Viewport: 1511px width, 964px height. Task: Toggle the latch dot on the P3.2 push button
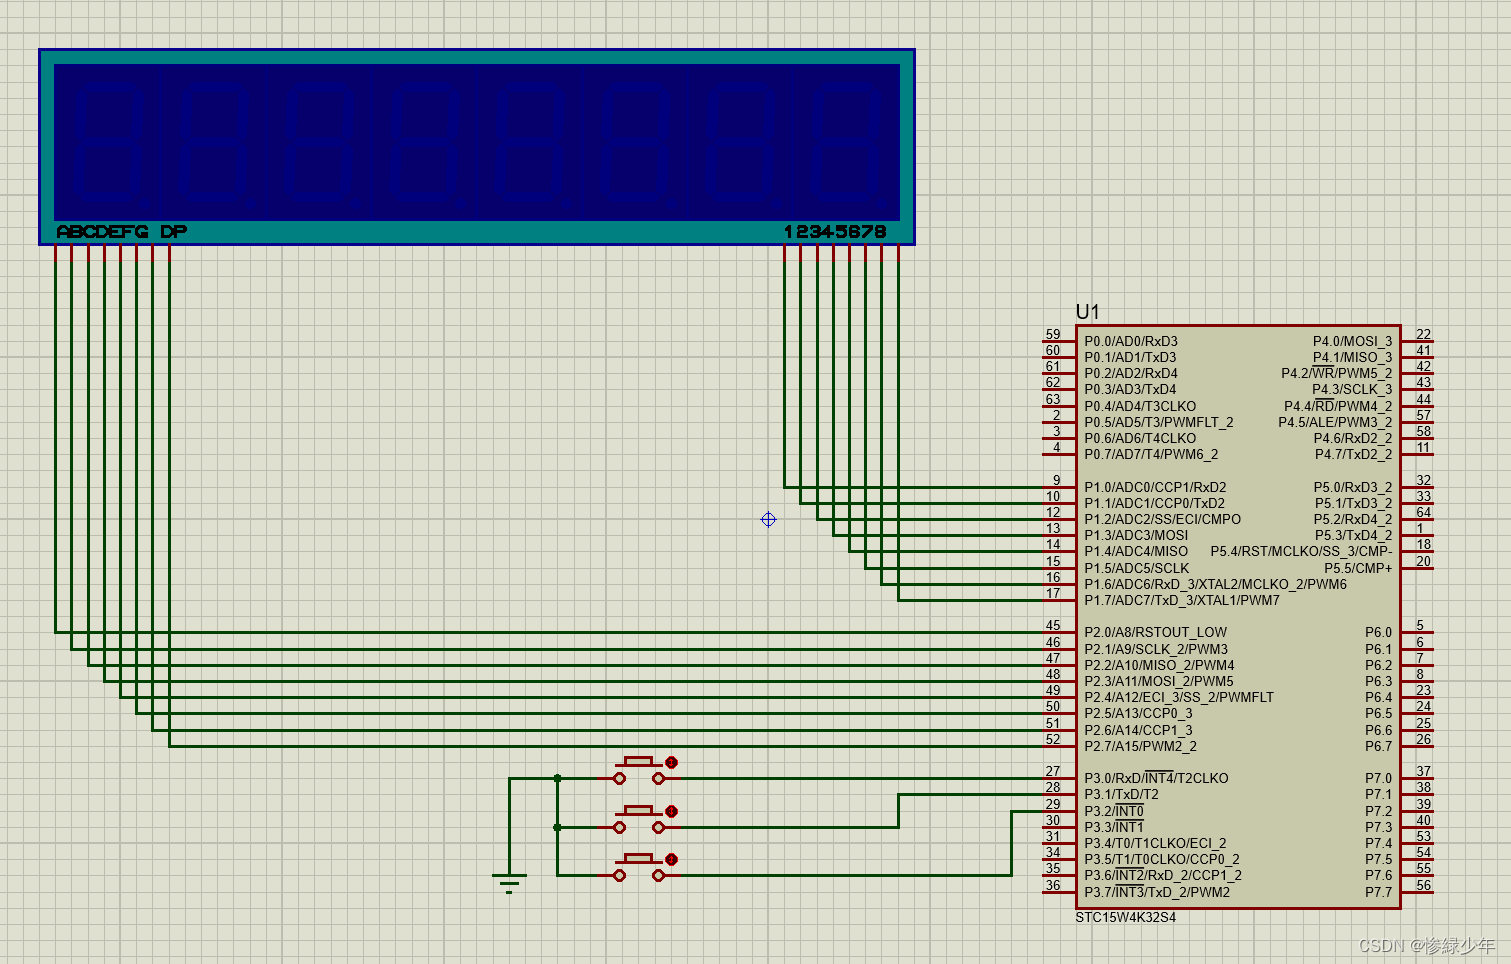coord(671,859)
